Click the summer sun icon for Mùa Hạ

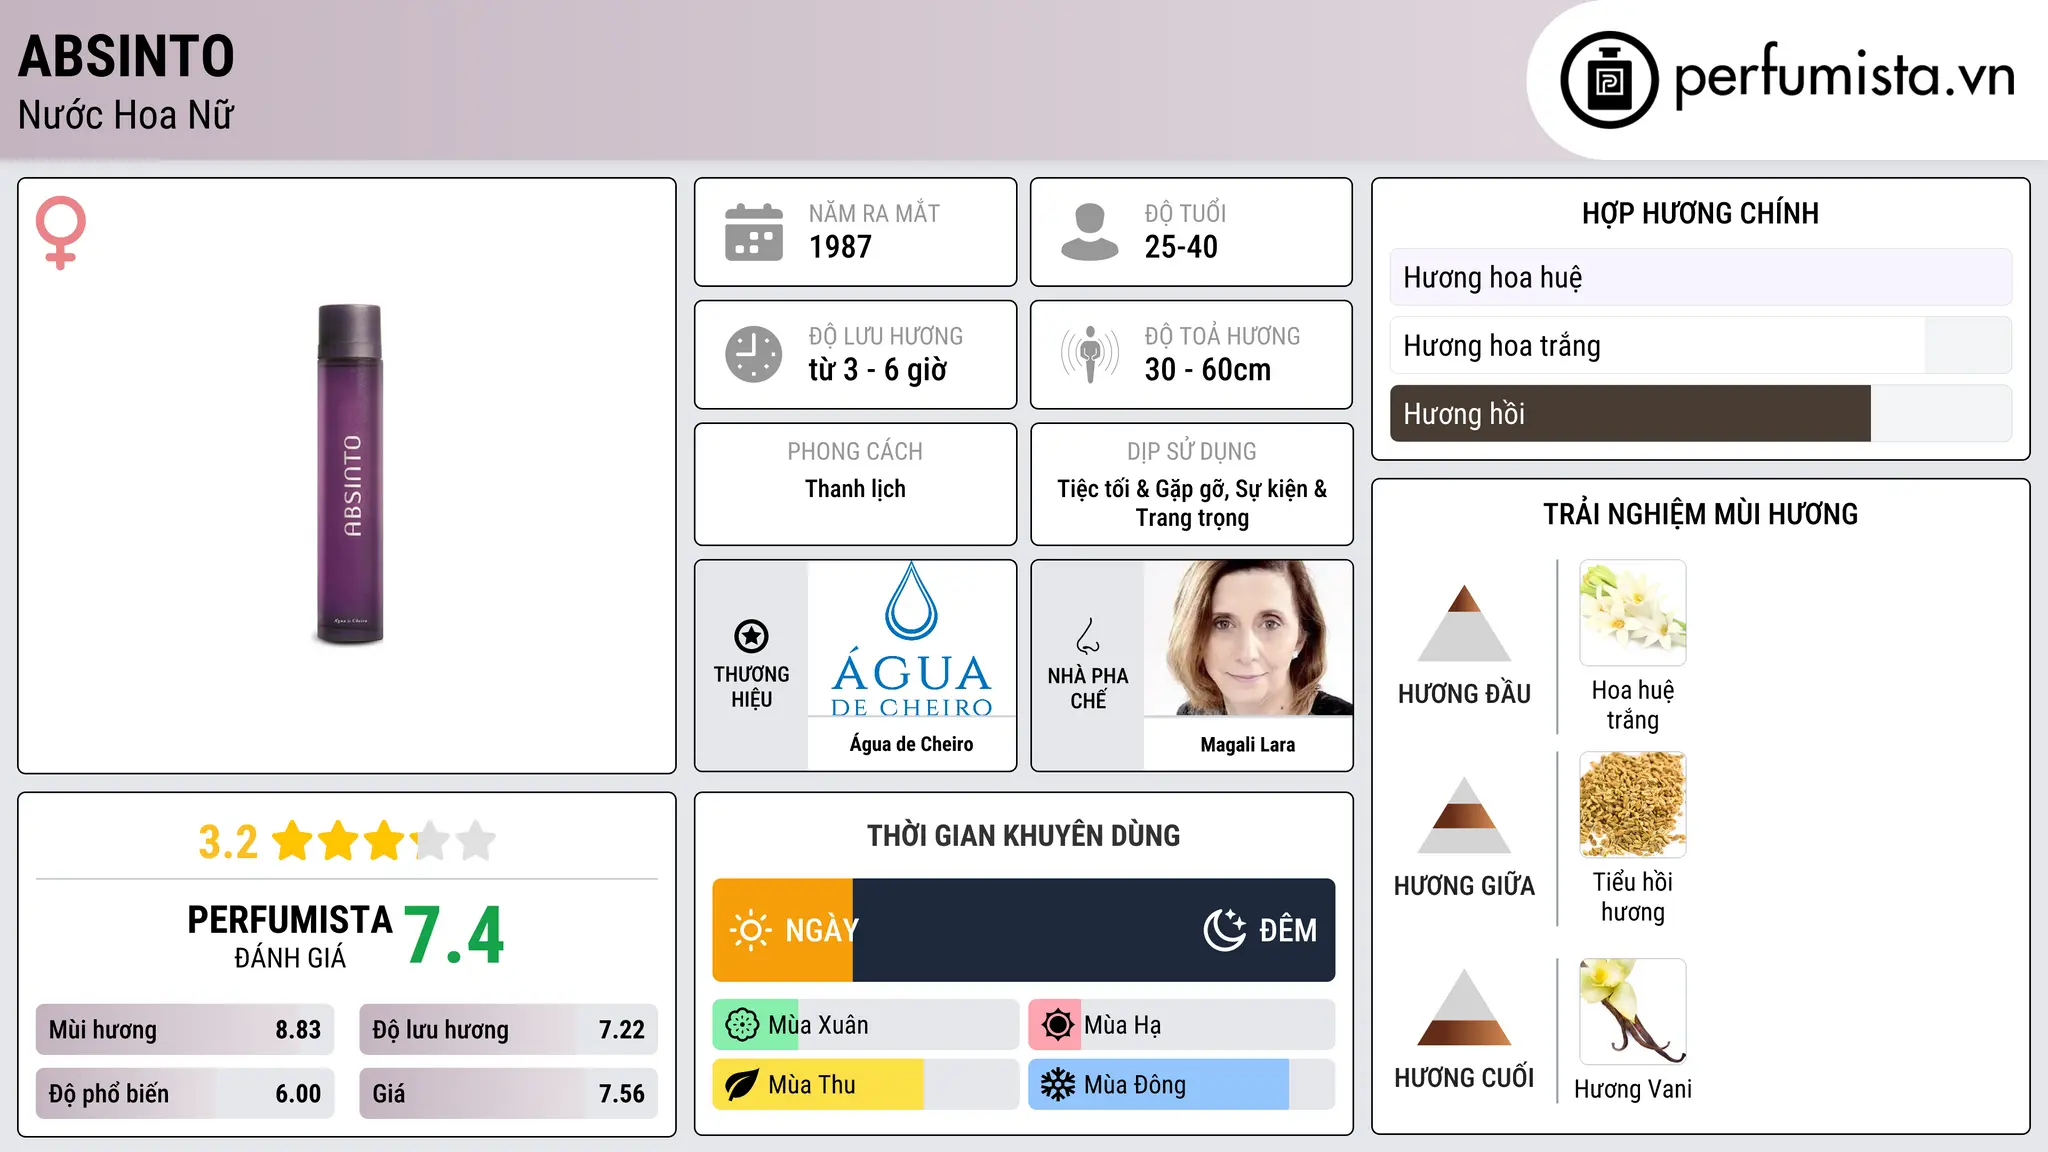click(x=1057, y=1025)
